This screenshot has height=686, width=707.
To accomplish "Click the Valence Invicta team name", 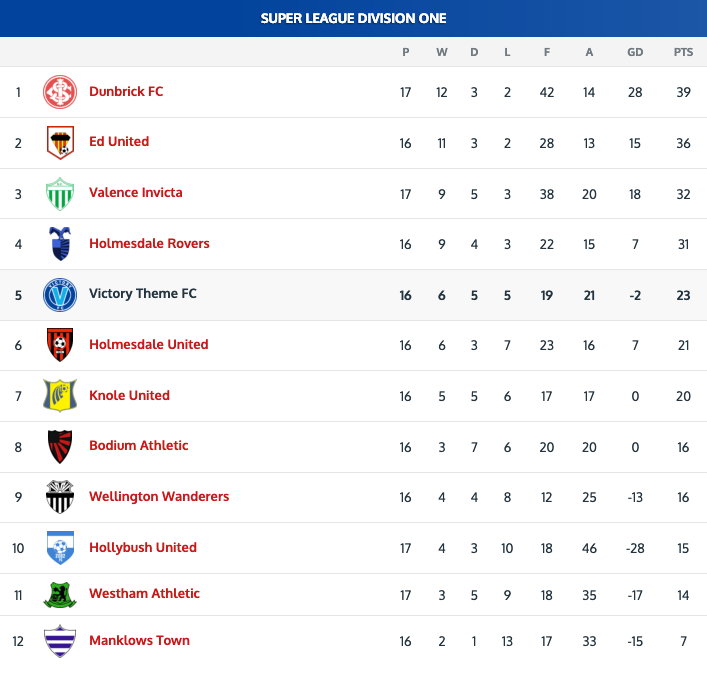I will pyautogui.click(x=136, y=192).
